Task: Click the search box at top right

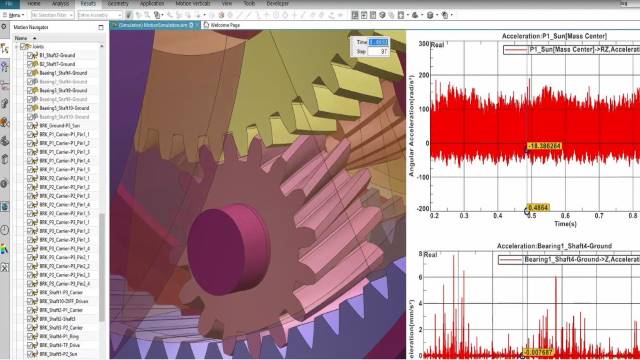Action: point(629,4)
